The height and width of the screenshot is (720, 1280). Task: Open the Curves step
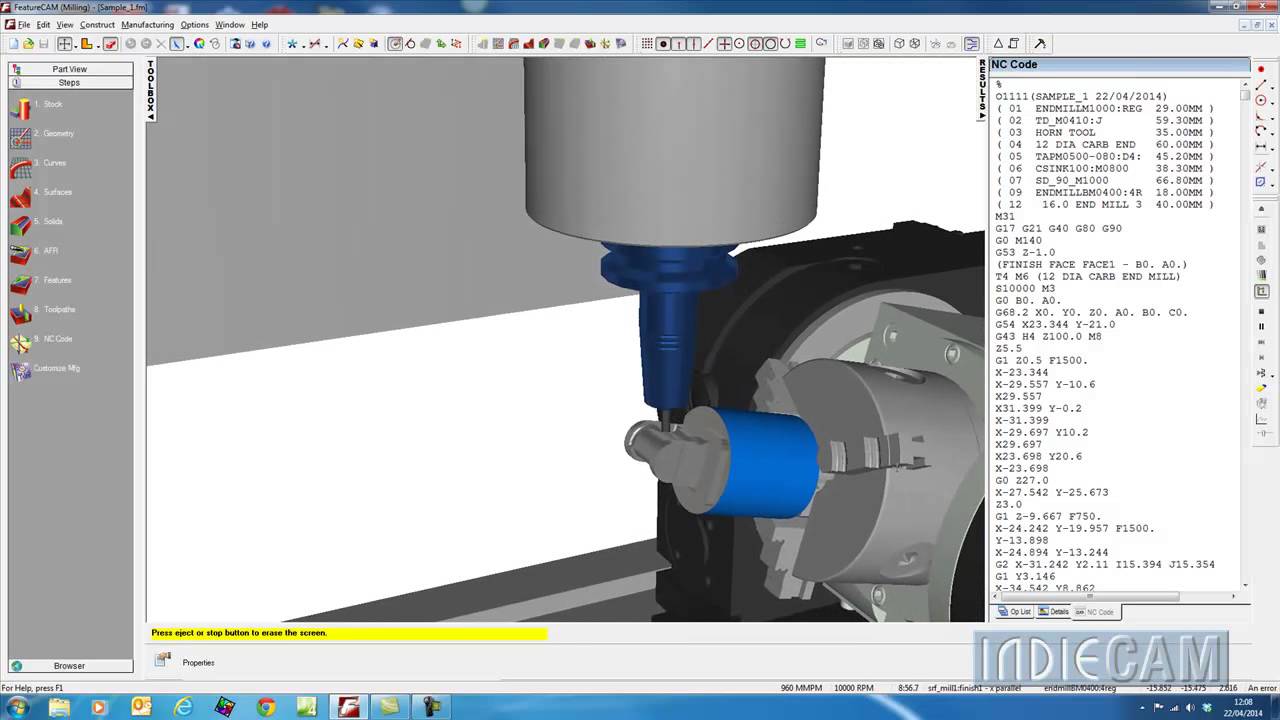38,164
